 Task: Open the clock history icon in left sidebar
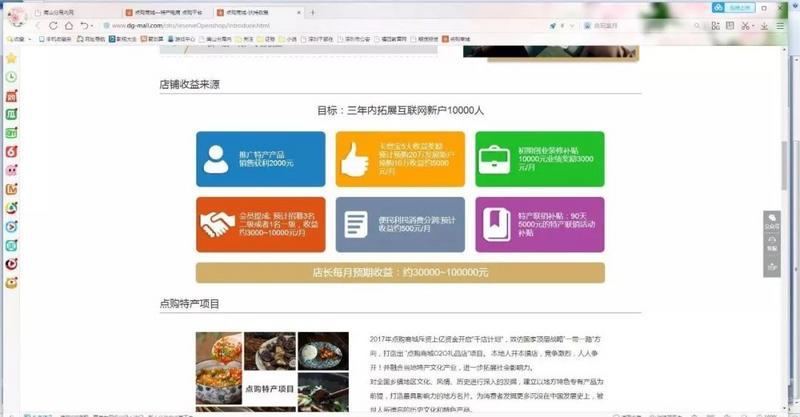point(11,77)
